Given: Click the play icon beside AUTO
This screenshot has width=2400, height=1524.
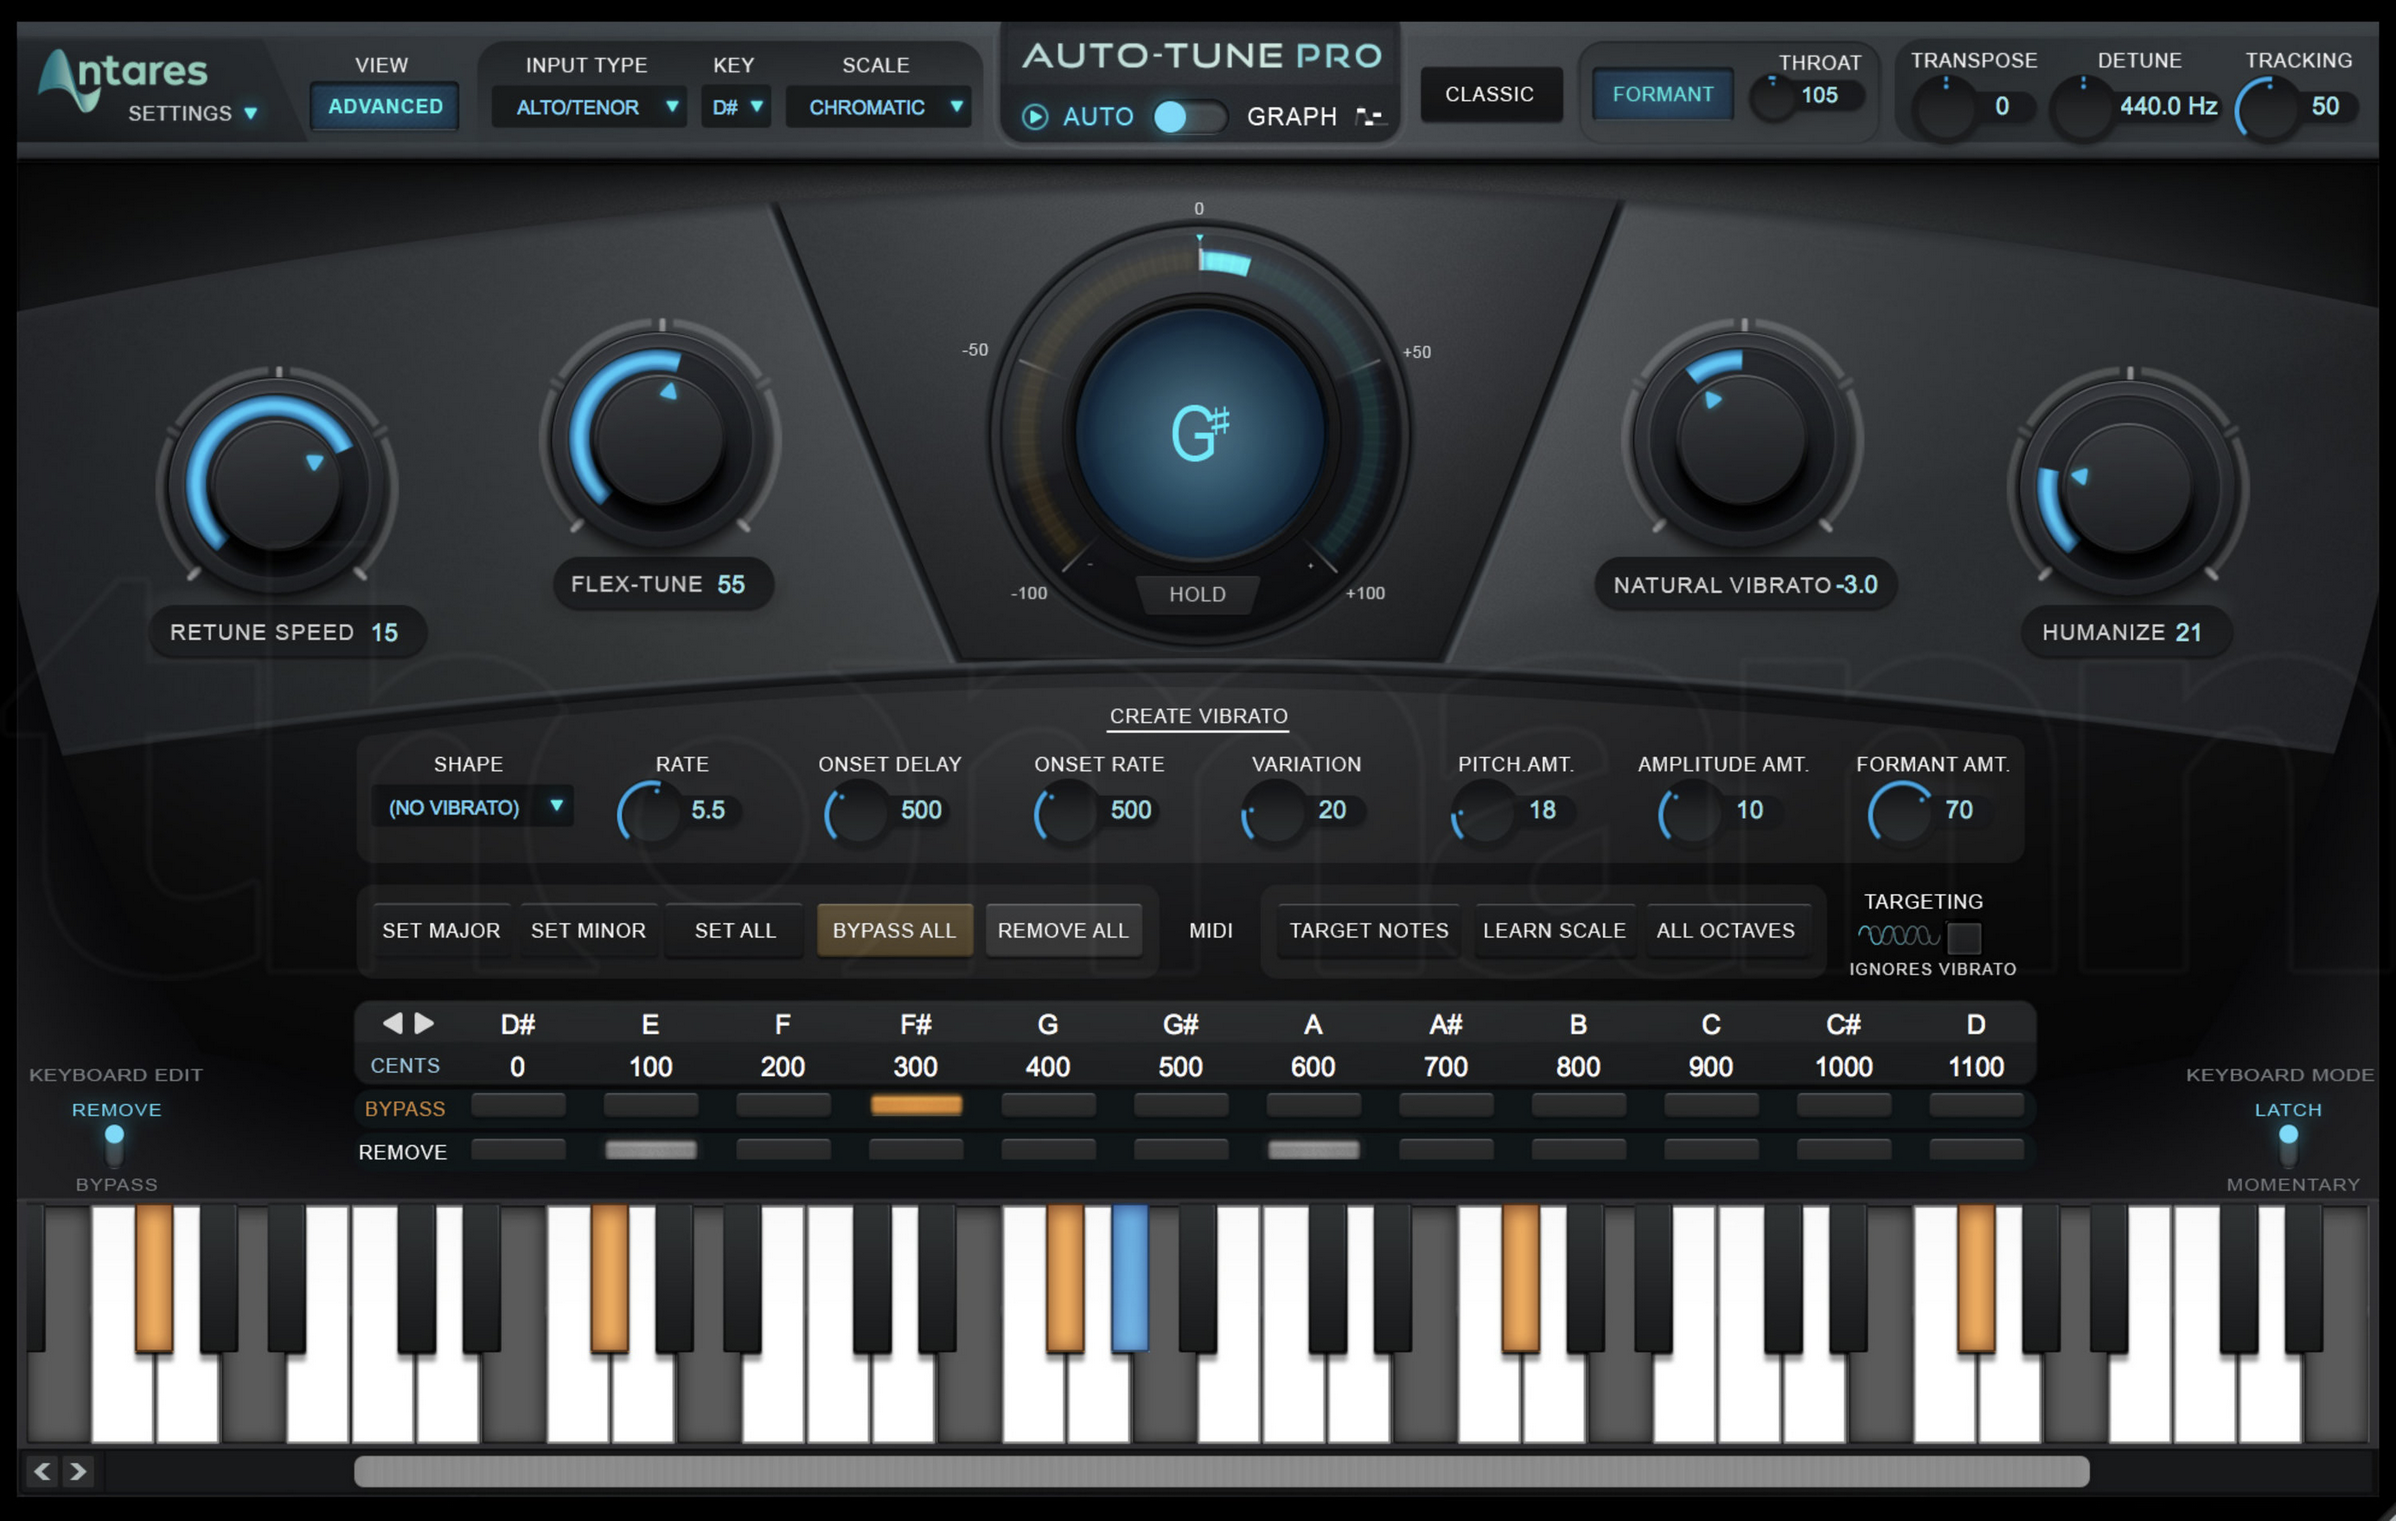Looking at the screenshot, I should click(x=1035, y=116).
